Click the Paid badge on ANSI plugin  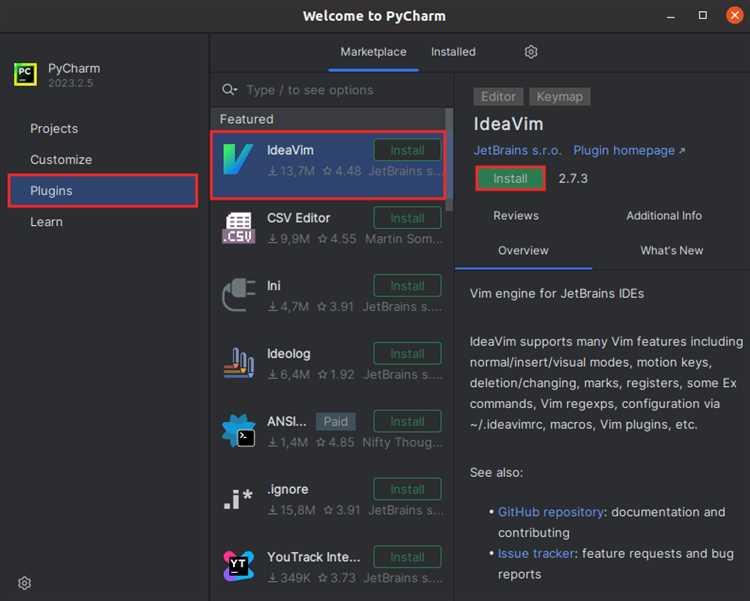pos(336,422)
